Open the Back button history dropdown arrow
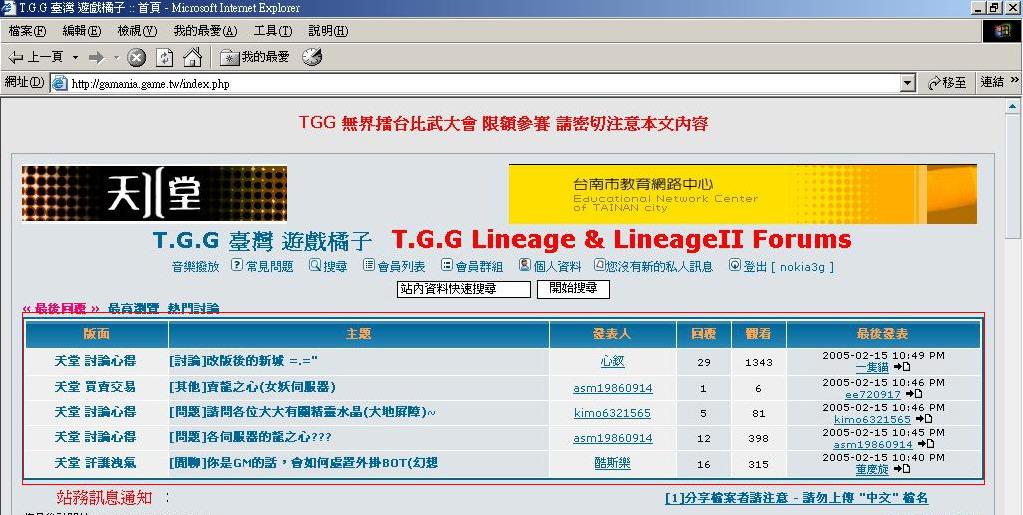 pyautogui.click(x=75, y=57)
